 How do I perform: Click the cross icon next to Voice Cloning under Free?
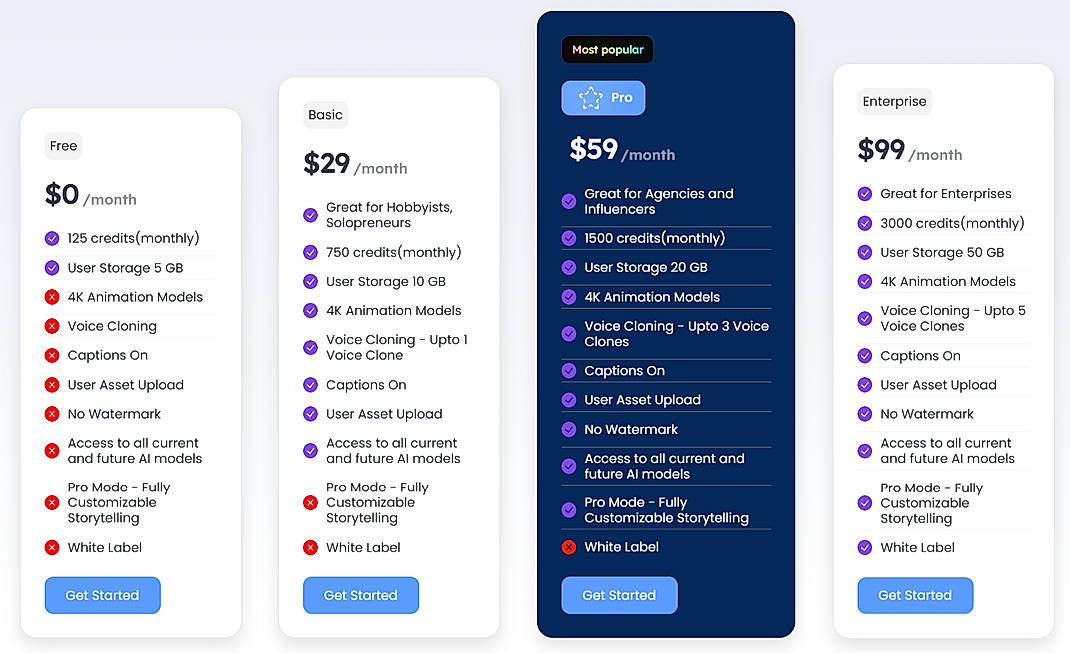[x=51, y=326]
